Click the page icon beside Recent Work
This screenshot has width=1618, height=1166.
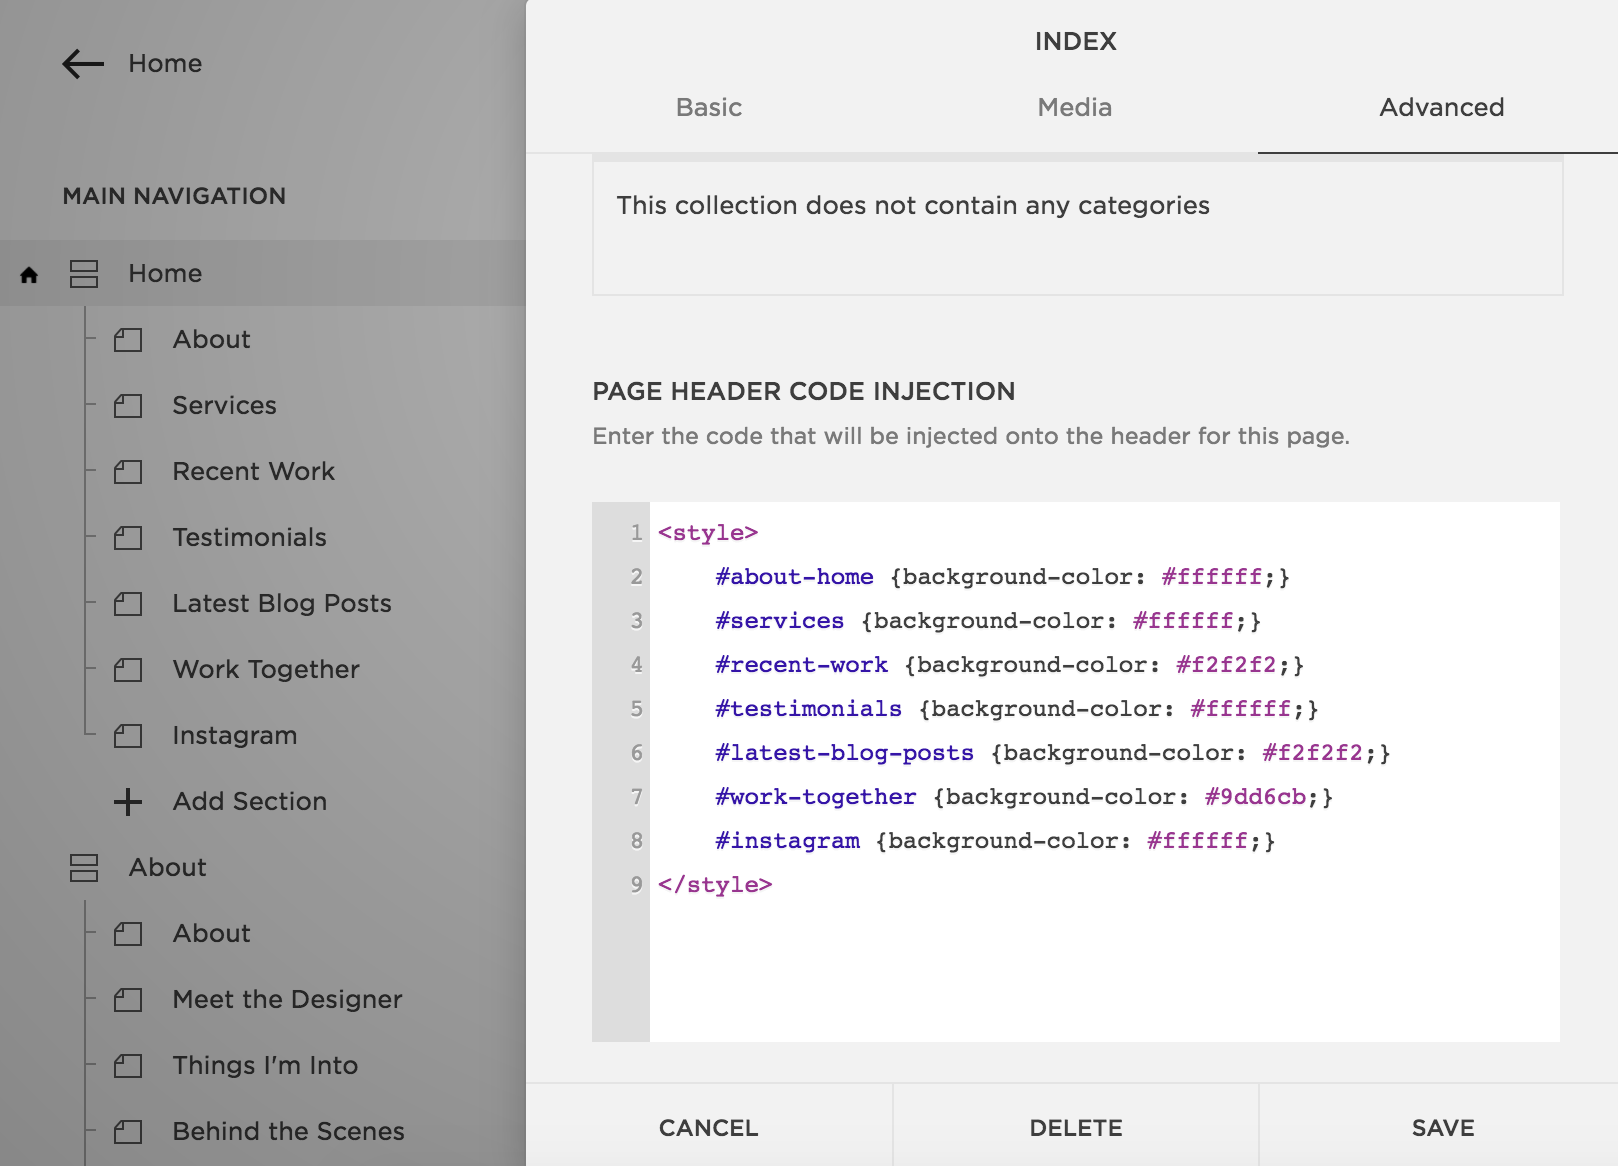[128, 472]
